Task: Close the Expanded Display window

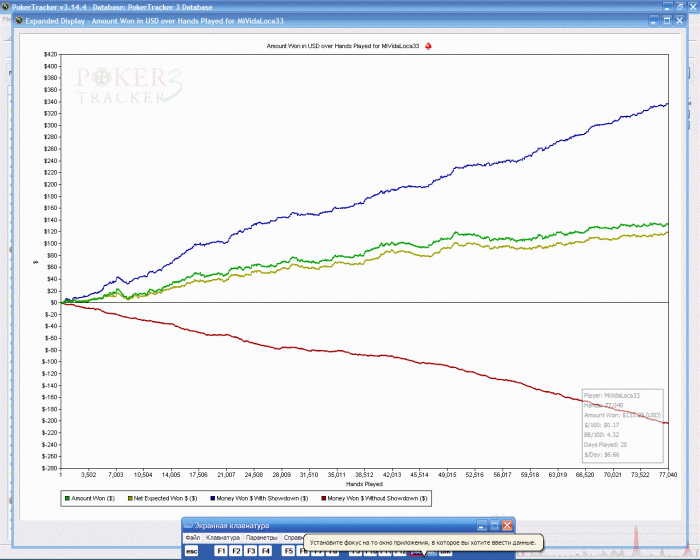Action: tap(679, 21)
